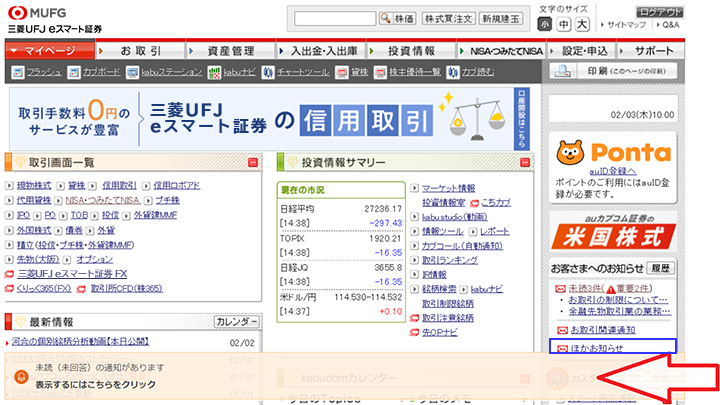Open the 設定・申込 menu

pos(581,51)
